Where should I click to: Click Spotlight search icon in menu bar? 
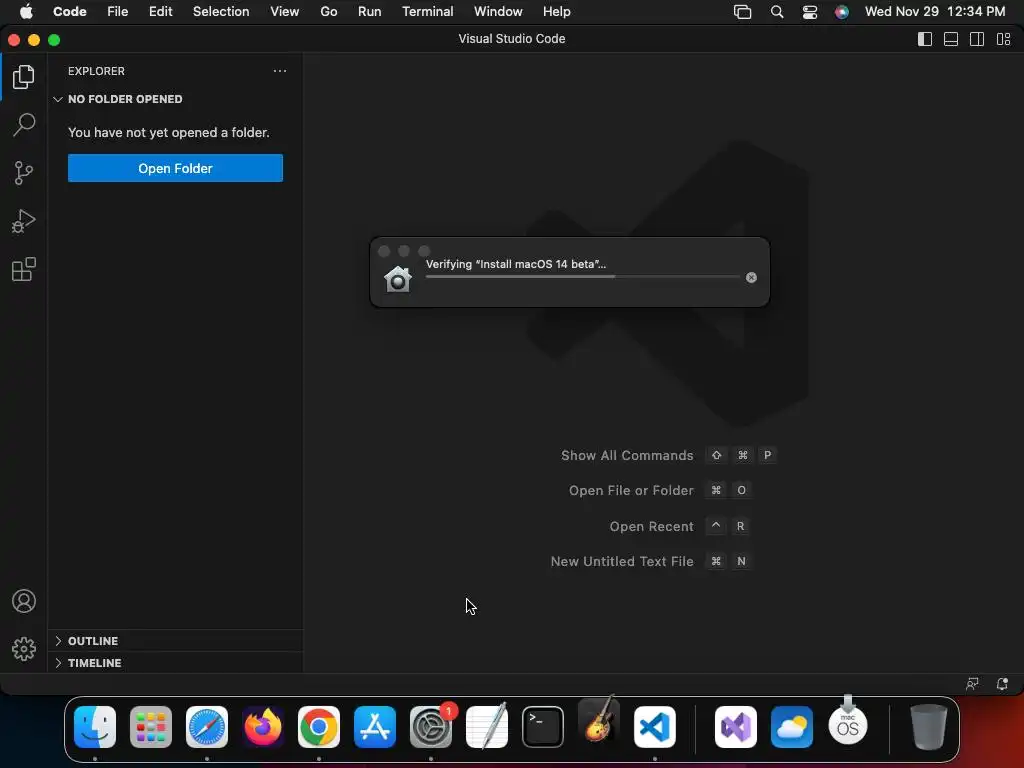pyautogui.click(x=776, y=12)
